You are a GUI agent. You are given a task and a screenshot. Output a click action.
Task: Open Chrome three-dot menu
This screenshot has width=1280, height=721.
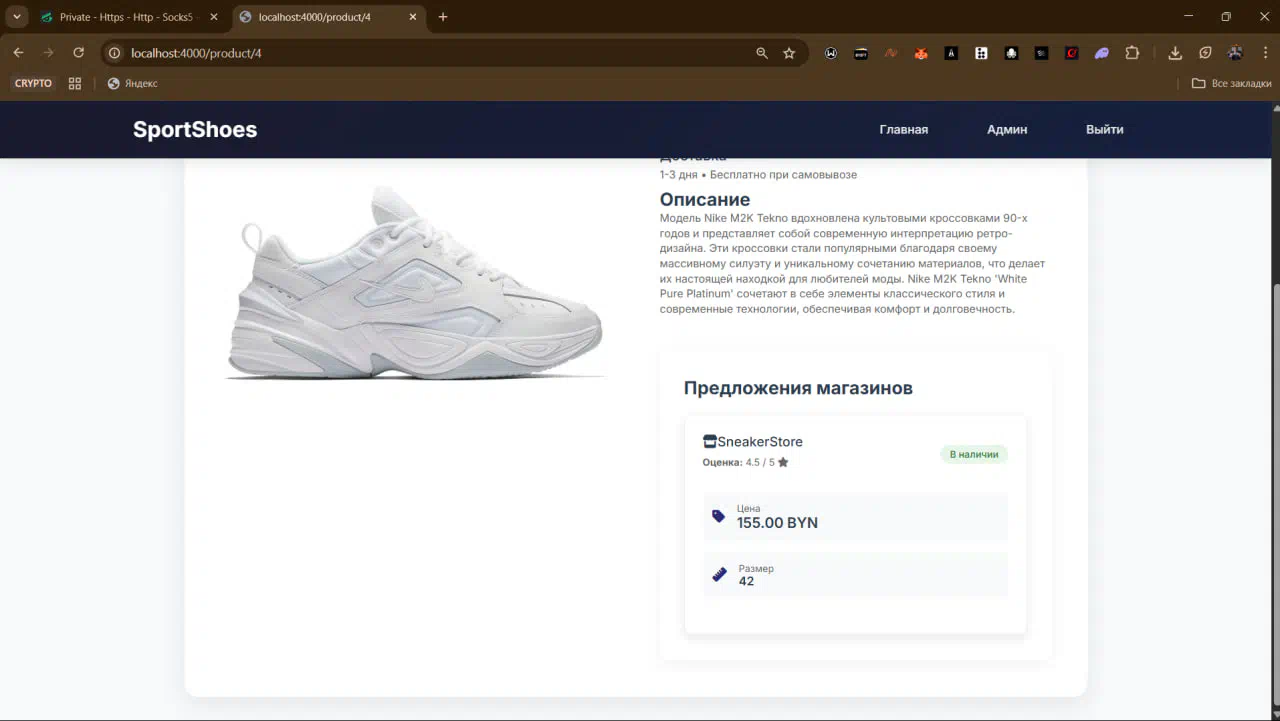[x=1264, y=53]
